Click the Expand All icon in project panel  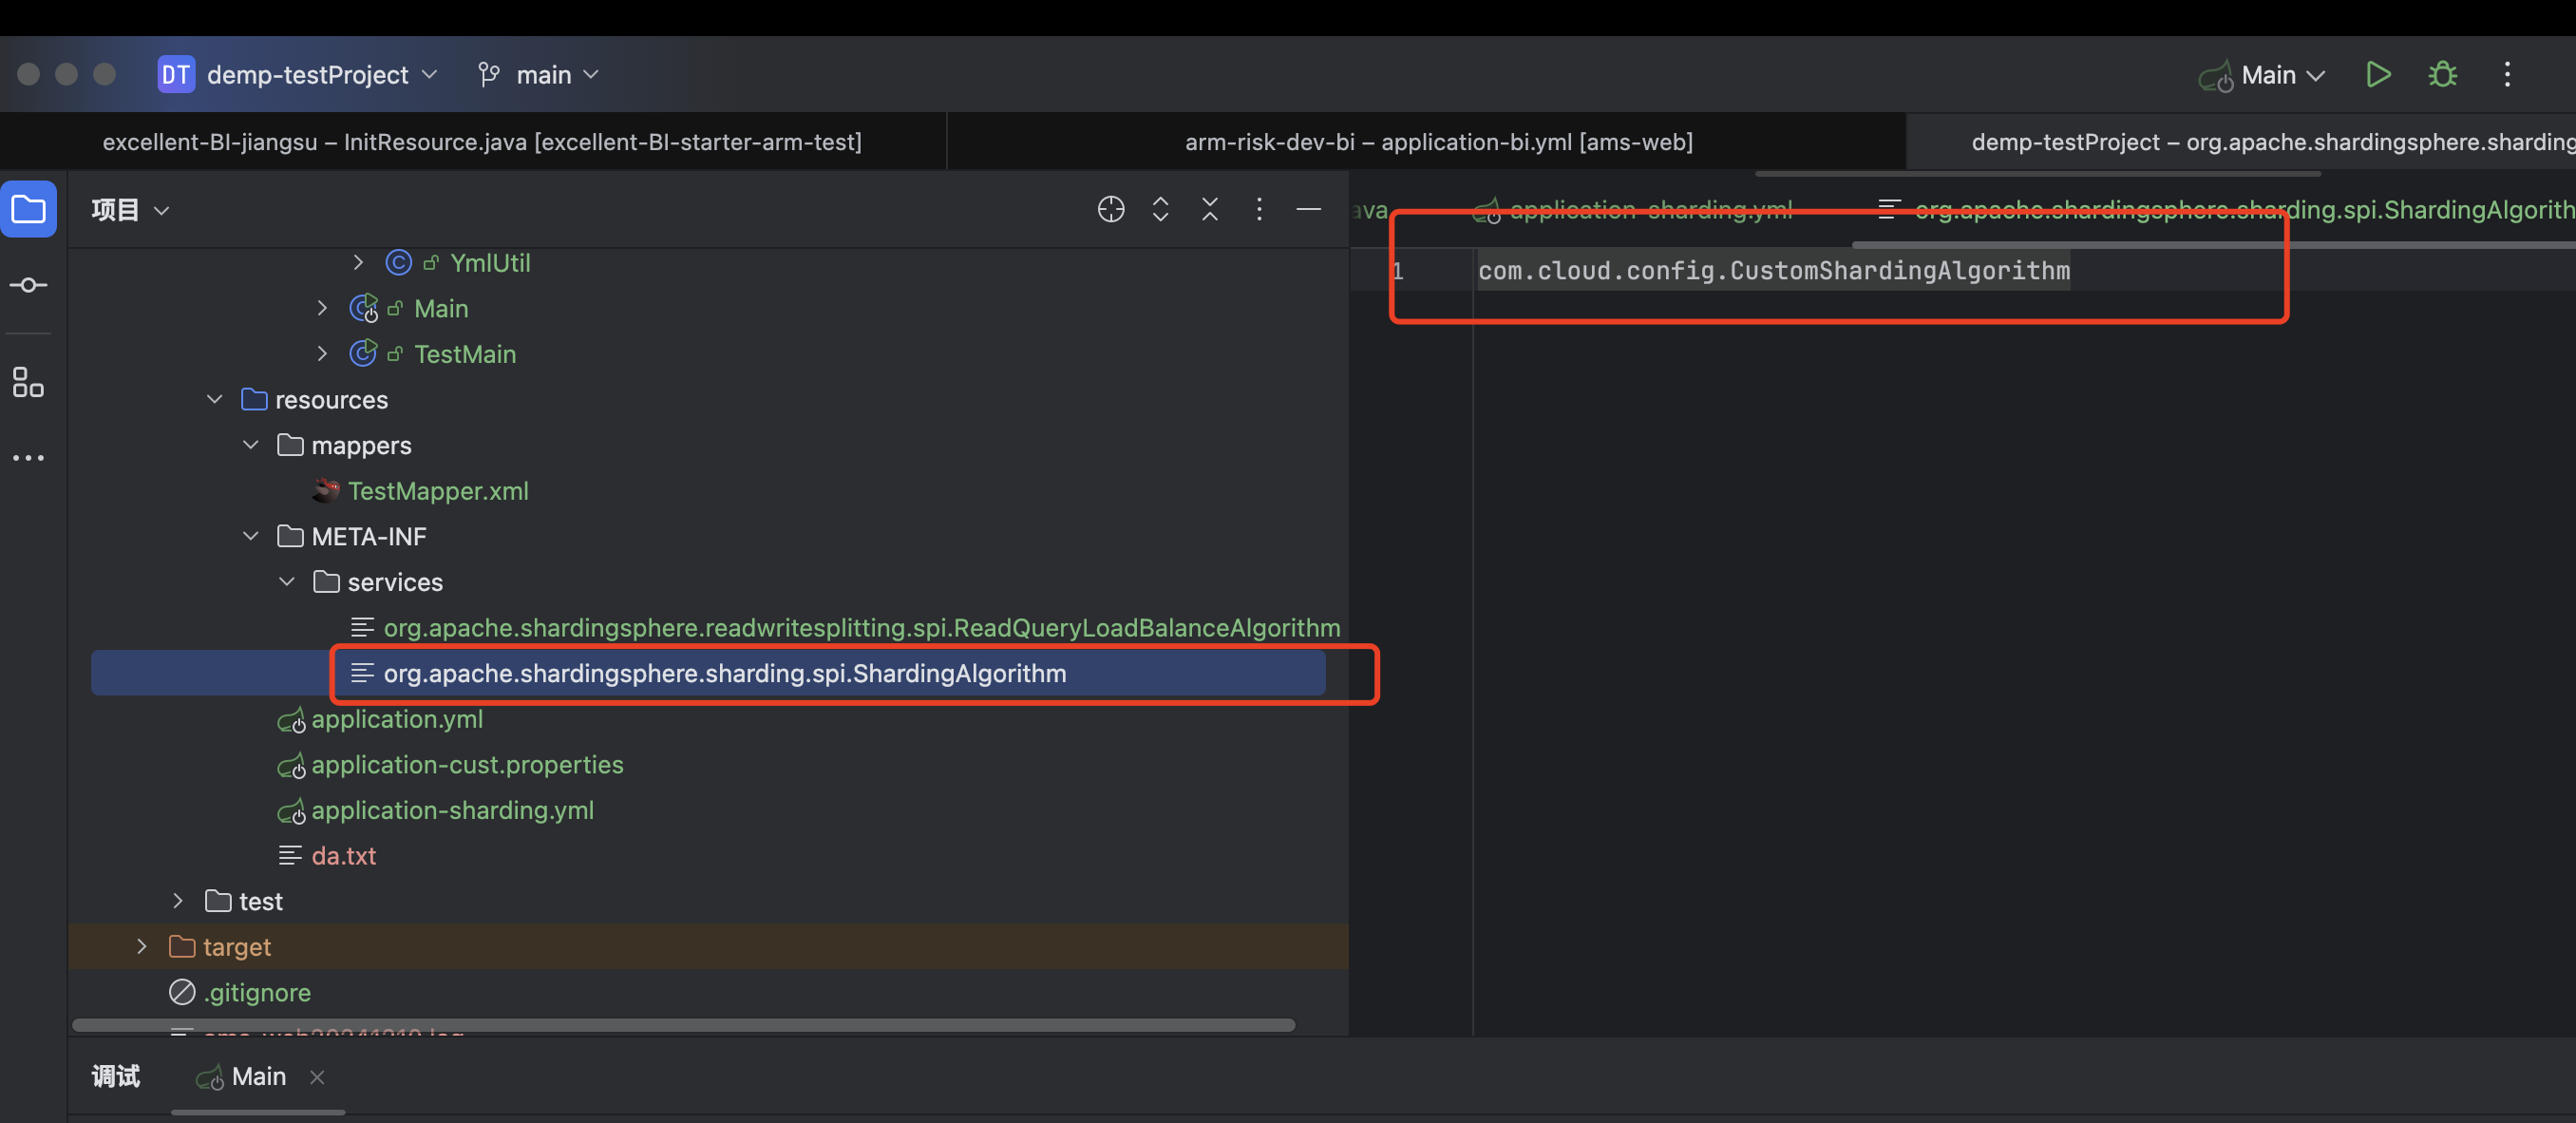[1160, 210]
